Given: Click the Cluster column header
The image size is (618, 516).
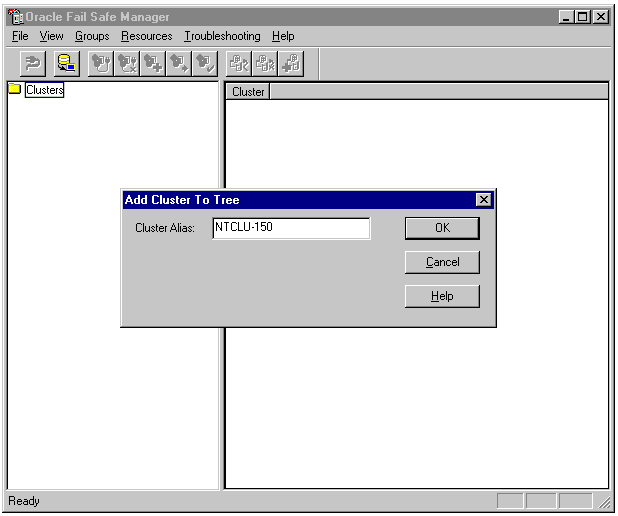Looking at the screenshot, I should pyautogui.click(x=248, y=92).
